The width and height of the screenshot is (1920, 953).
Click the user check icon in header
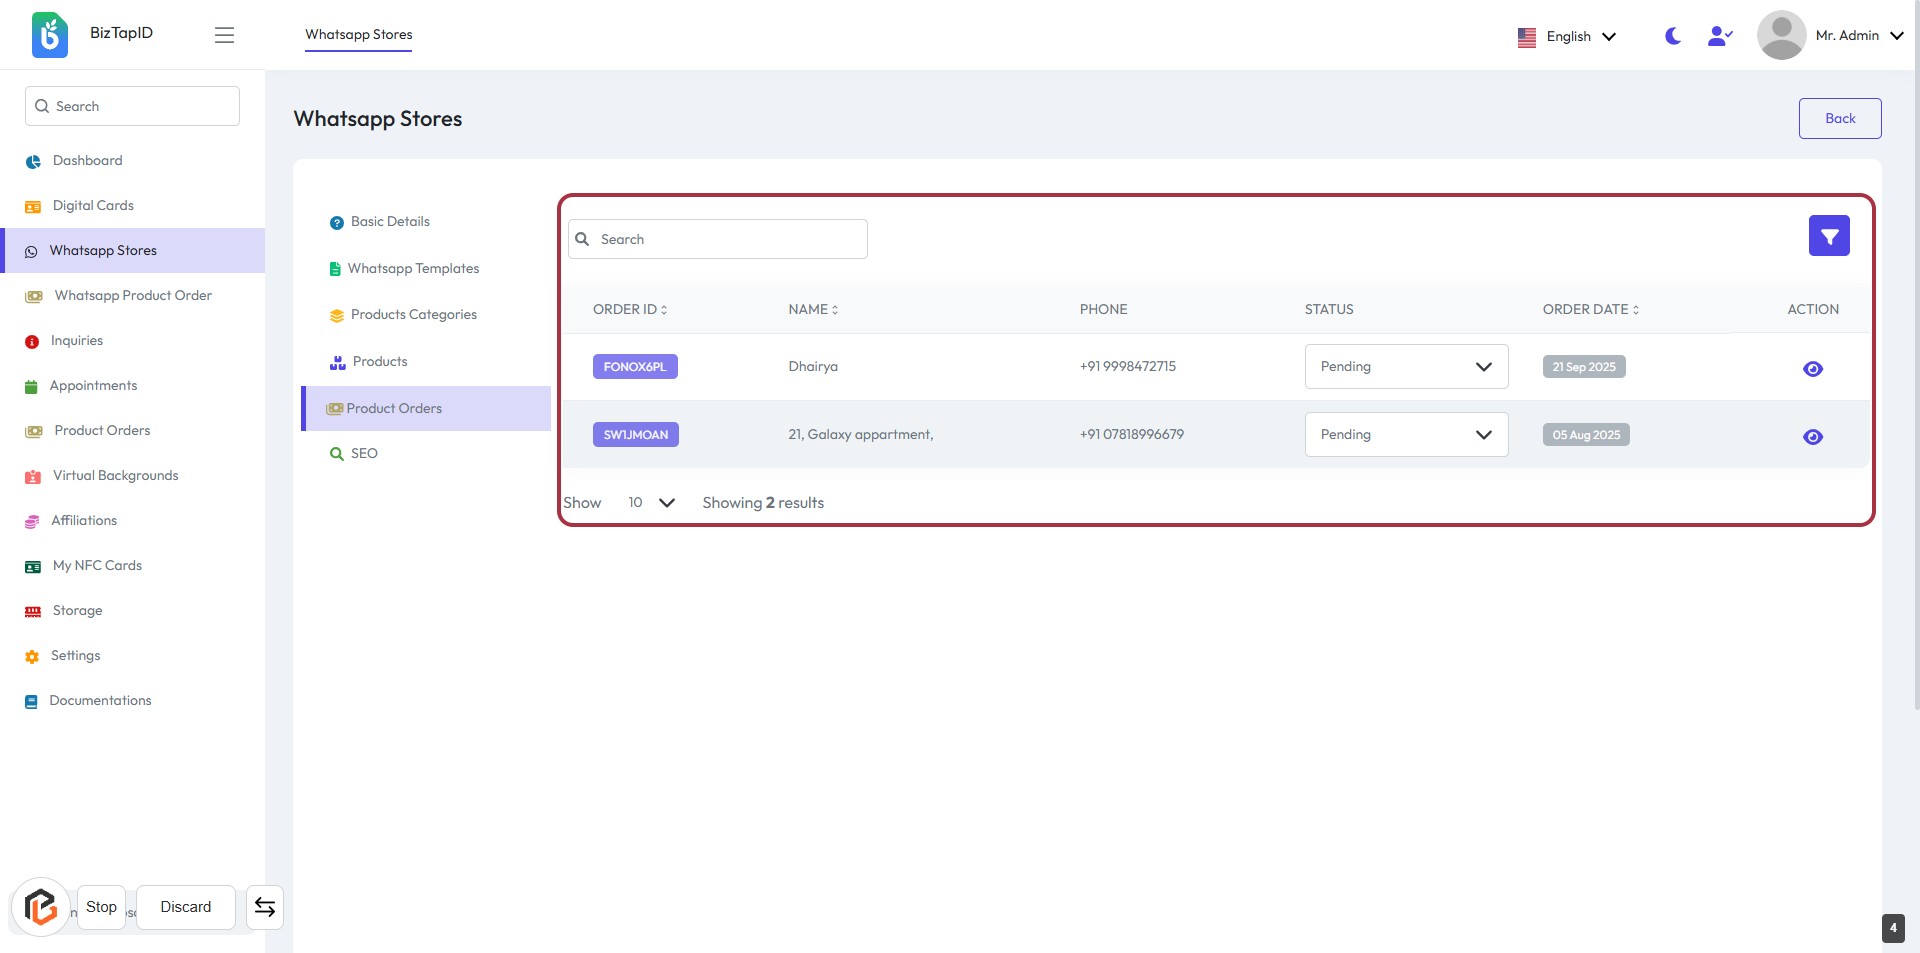tap(1719, 36)
